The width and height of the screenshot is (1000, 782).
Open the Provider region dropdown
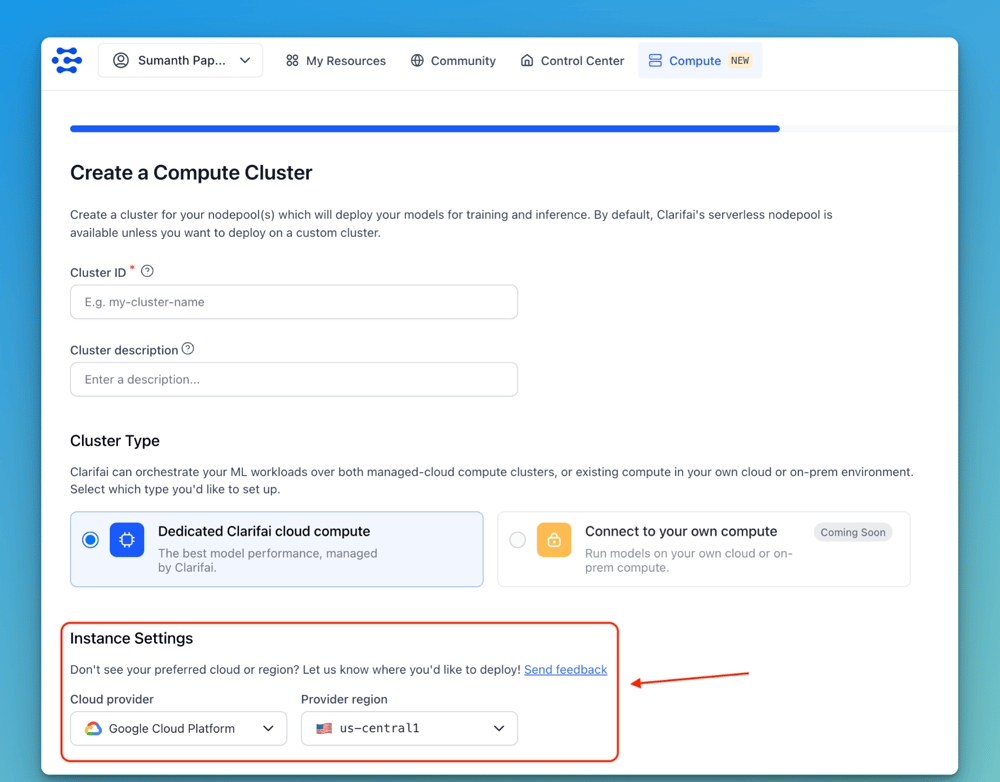(409, 729)
